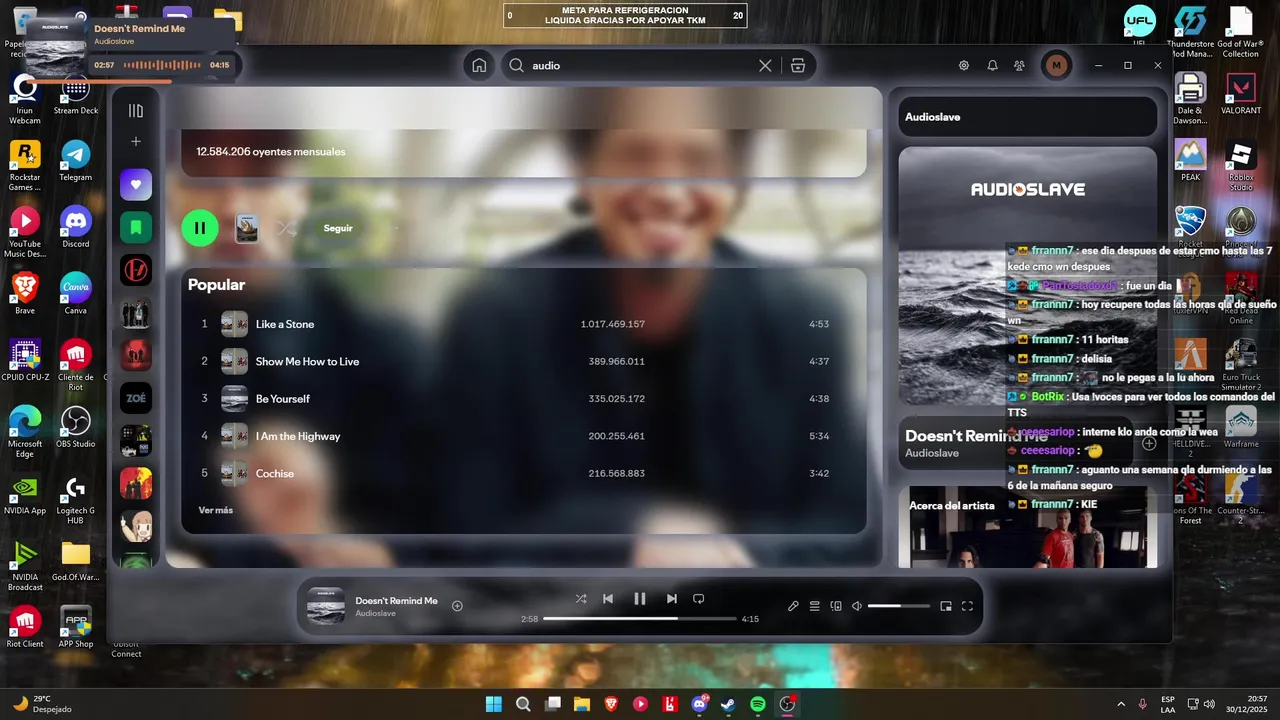Open the VALORANT desktop shortcut
Image resolution: width=1280 pixels, height=720 pixels.
coord(1241,94)
